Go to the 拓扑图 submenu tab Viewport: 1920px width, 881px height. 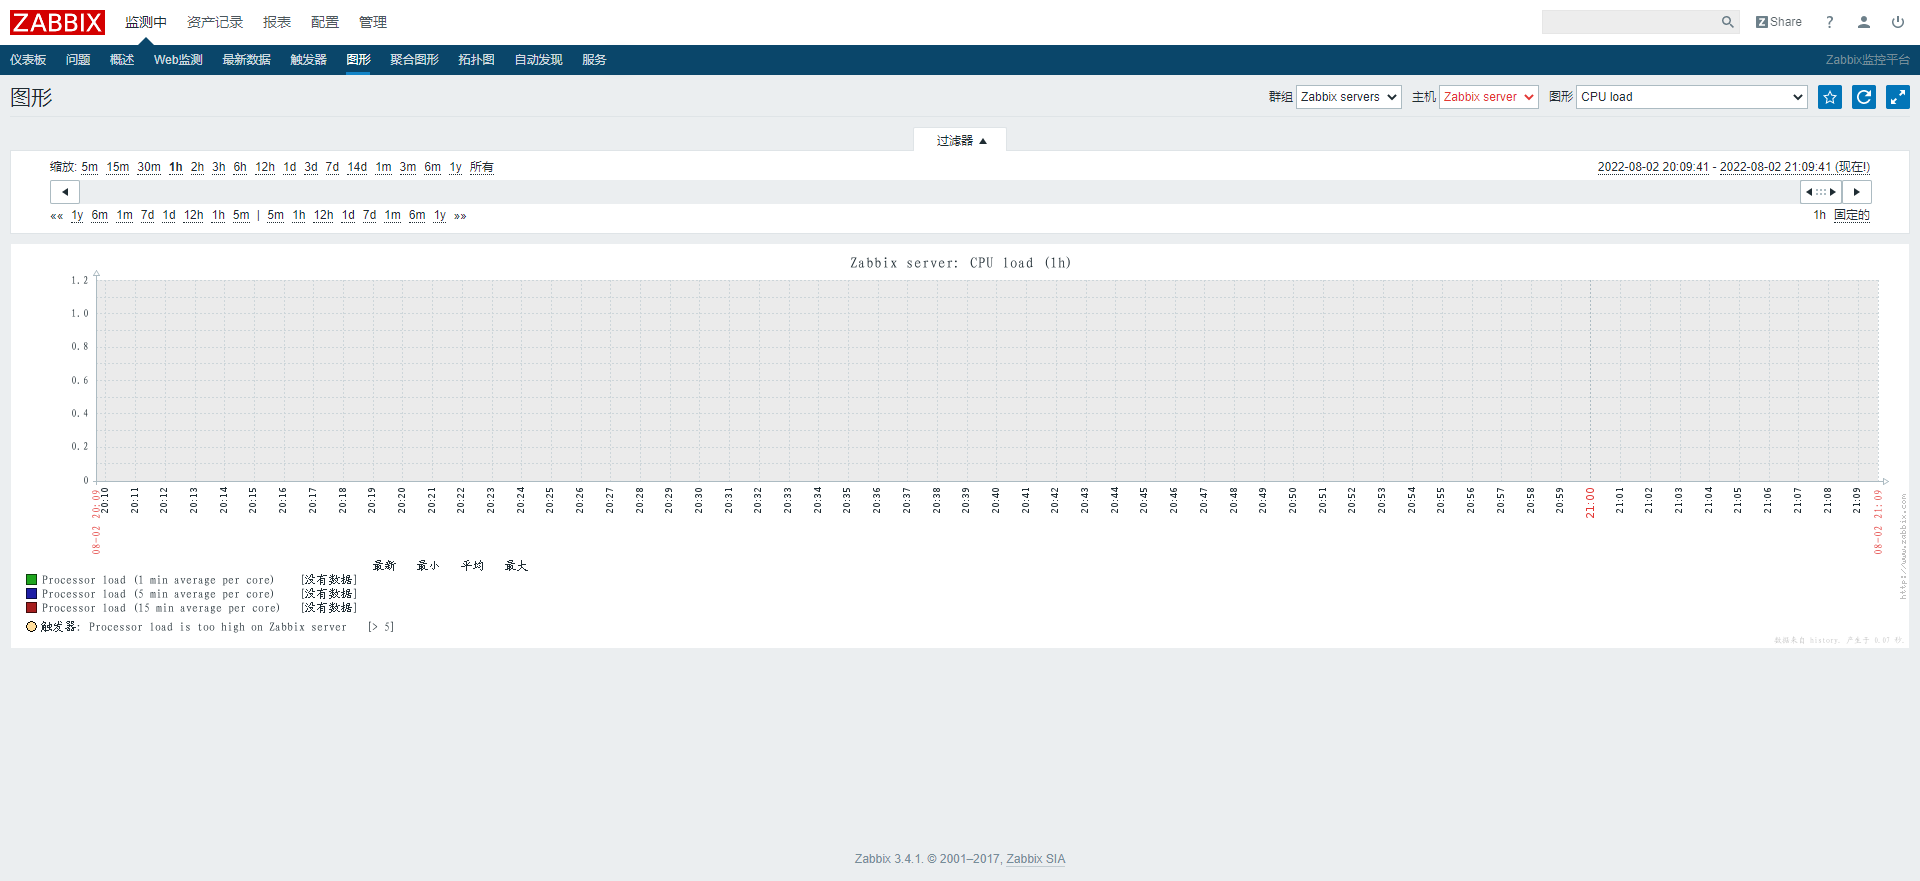(476, 60)
